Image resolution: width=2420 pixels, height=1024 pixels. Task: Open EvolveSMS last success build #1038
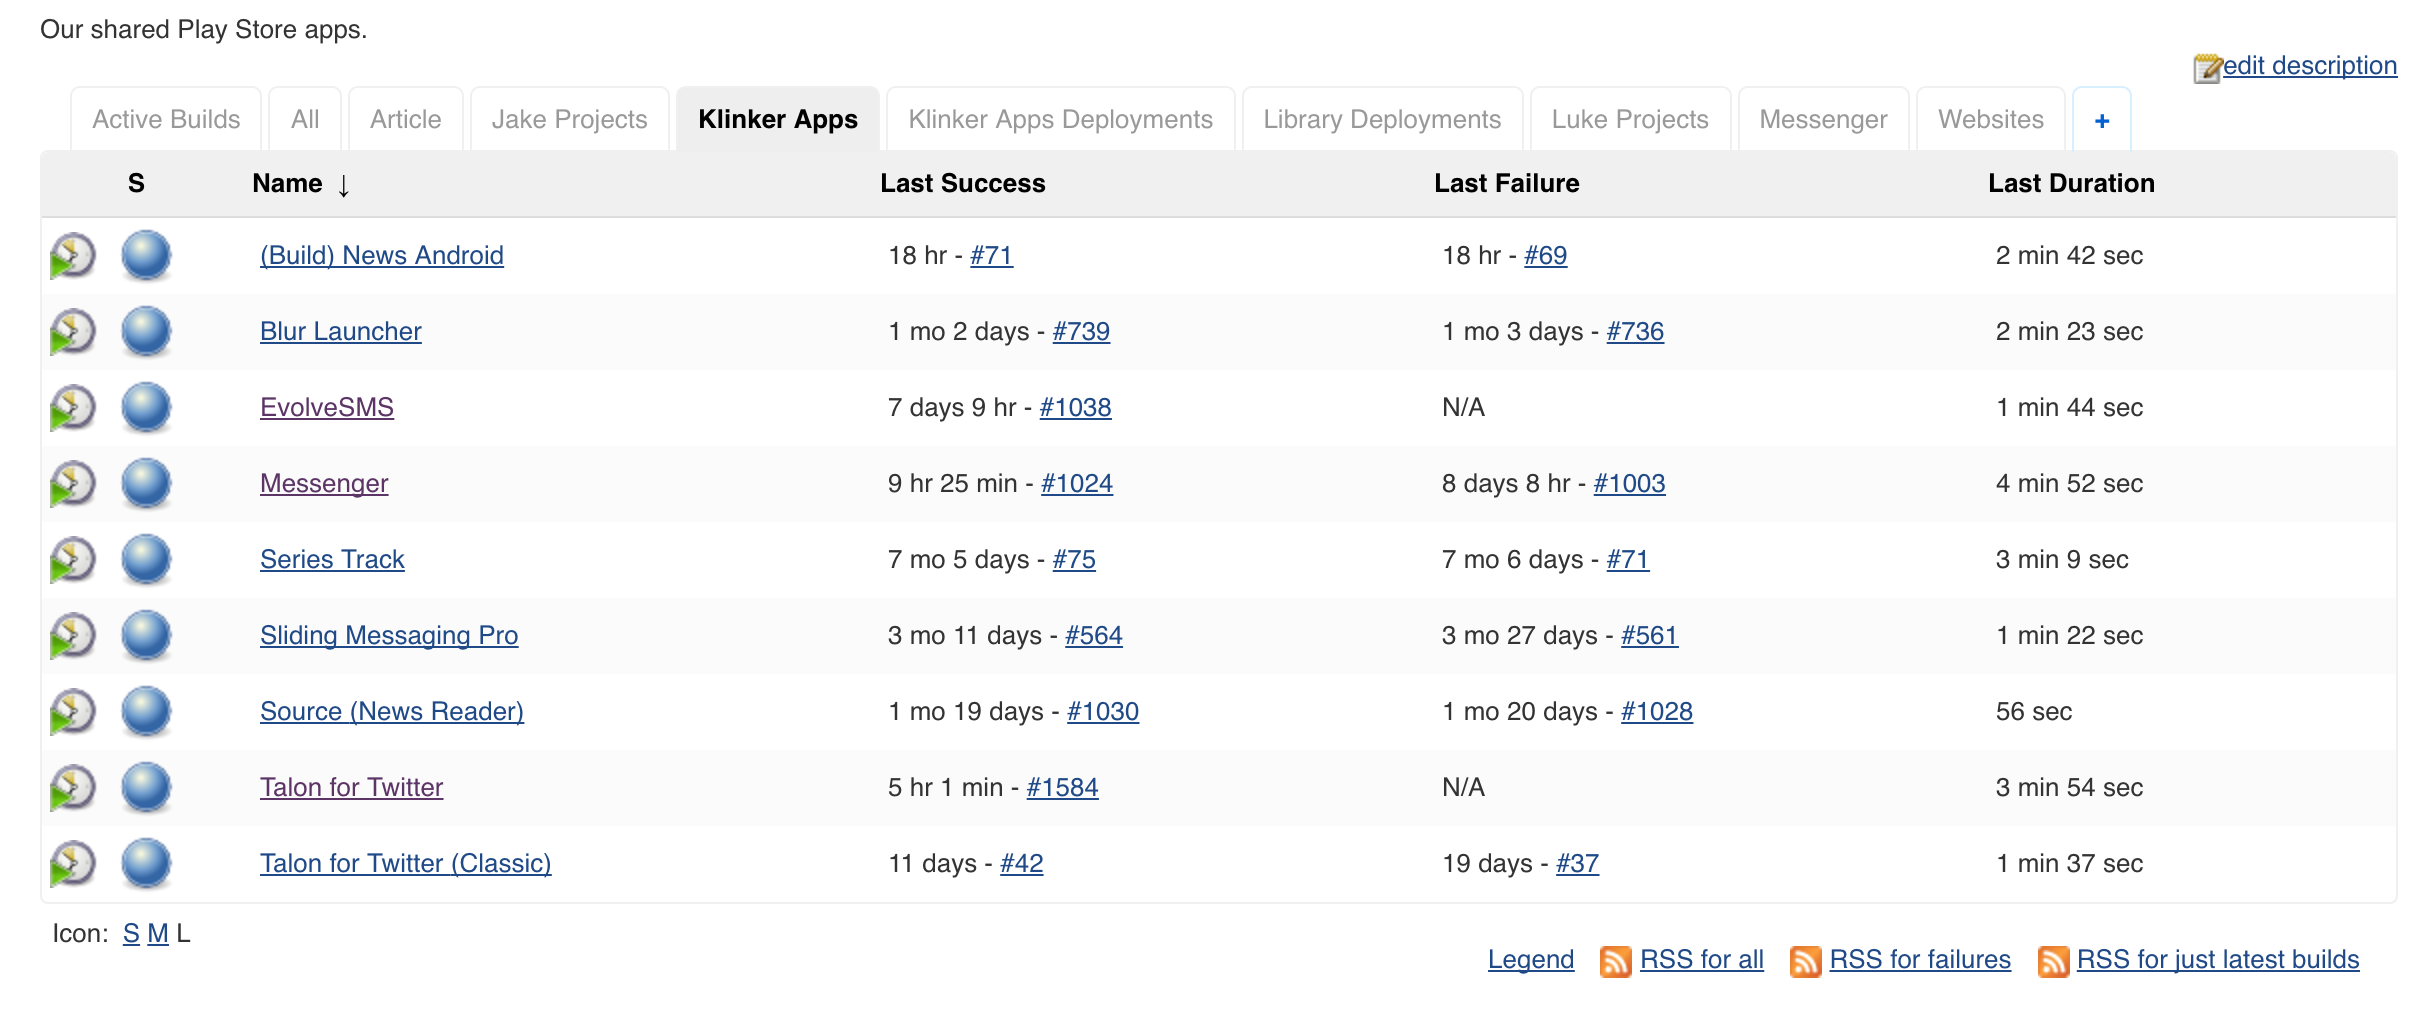tap(1075, 408)
